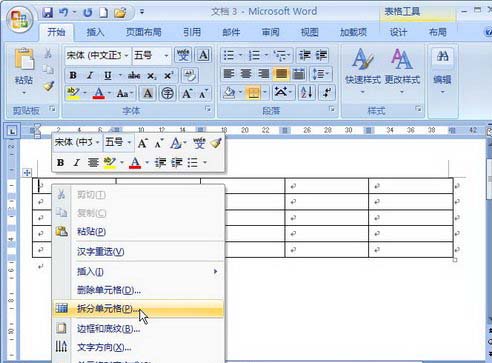The height and width of the screenshot is (363, 492).
Task: Cut selection using ribbon scissors icon
Action: [x=48, y=53]
